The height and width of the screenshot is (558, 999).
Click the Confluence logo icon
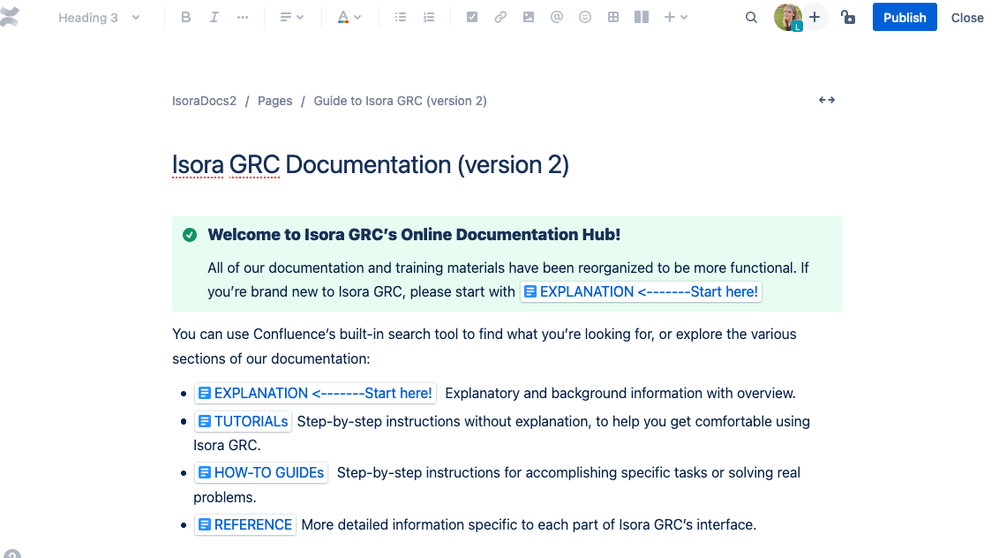click(x=9, y=17)
